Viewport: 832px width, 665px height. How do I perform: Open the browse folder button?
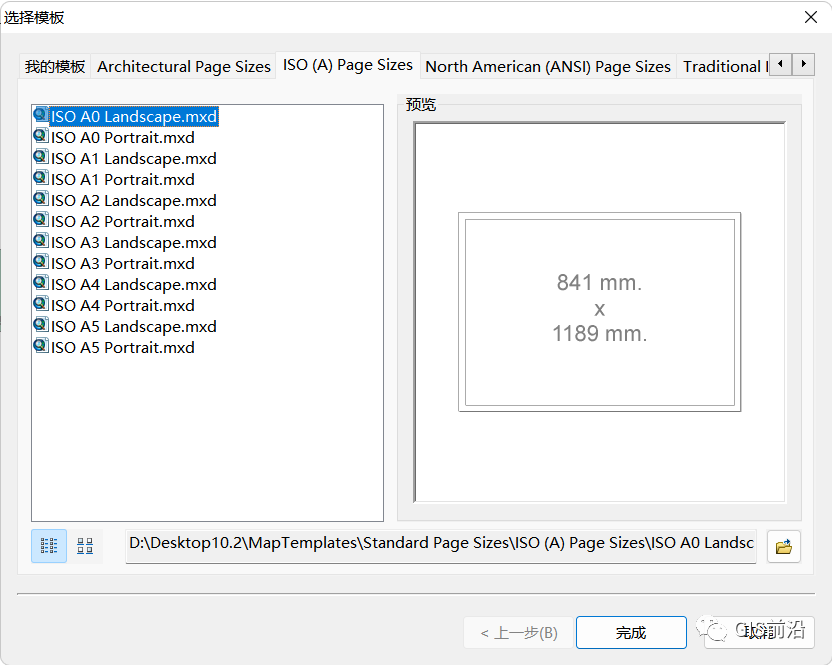(x=784, y=546)
